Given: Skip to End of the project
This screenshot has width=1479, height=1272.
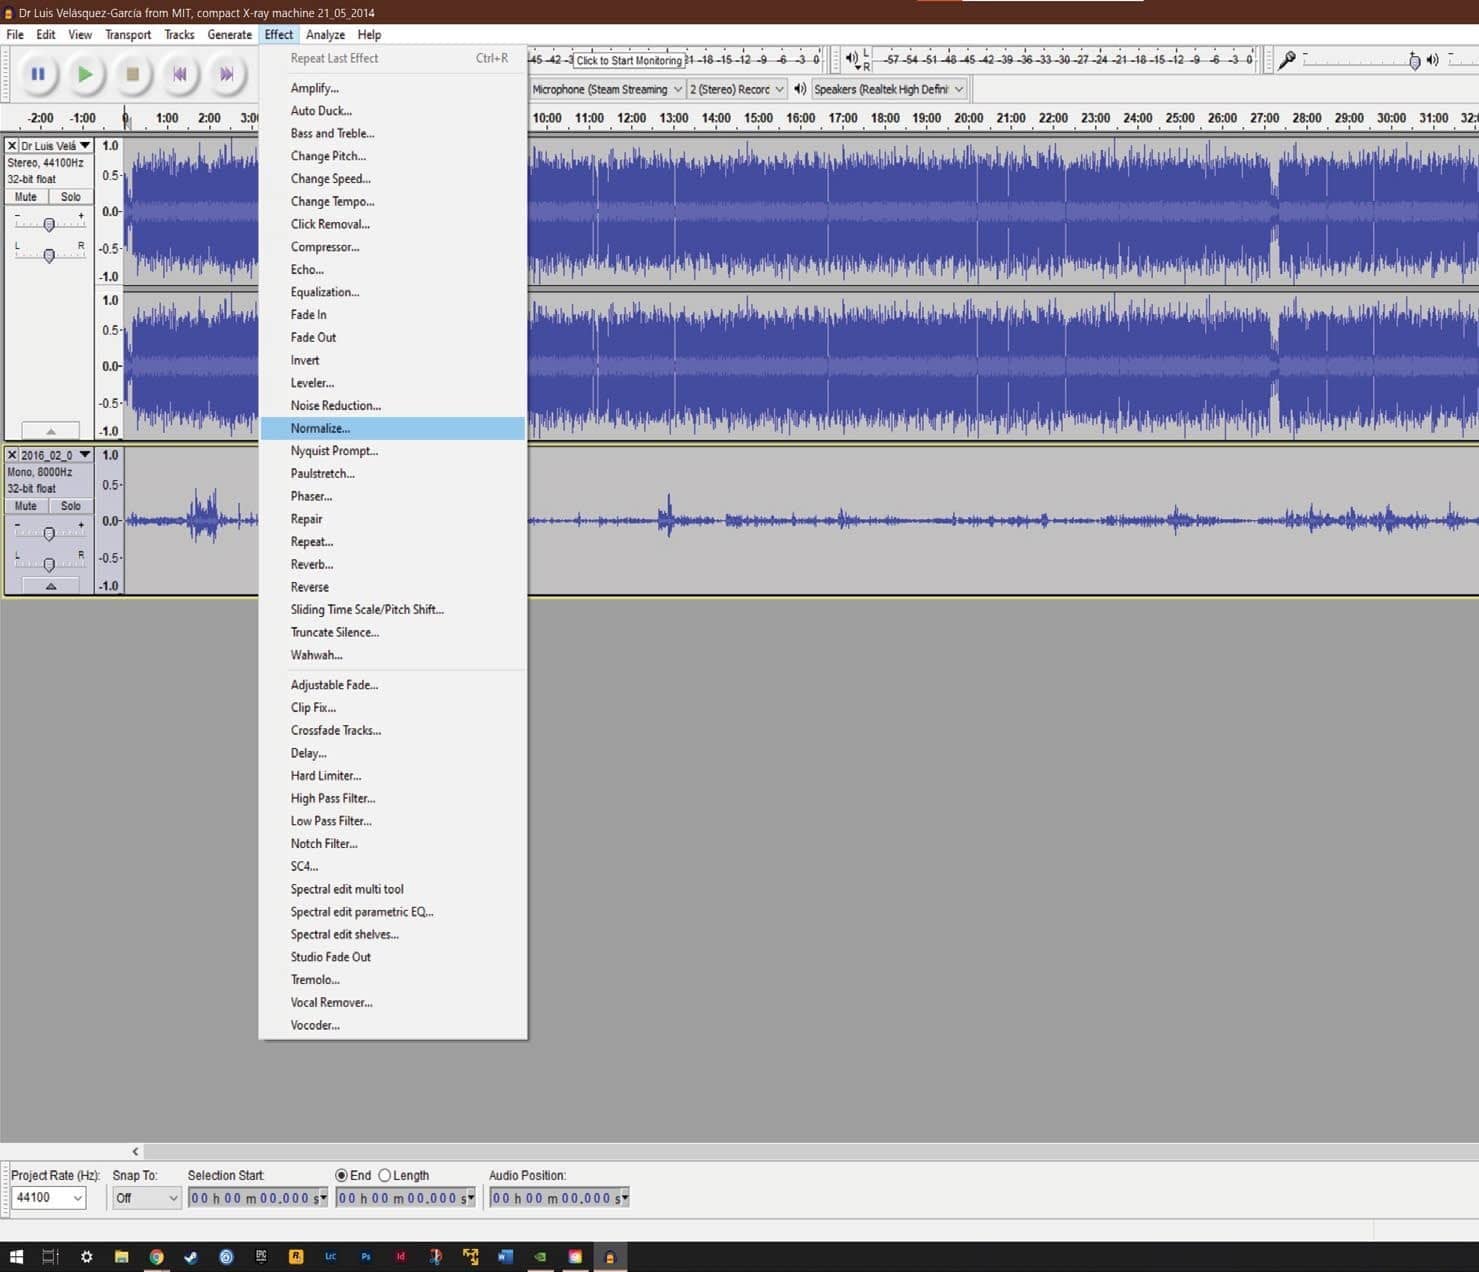Looking at the screenshot, I should point(226,74).
